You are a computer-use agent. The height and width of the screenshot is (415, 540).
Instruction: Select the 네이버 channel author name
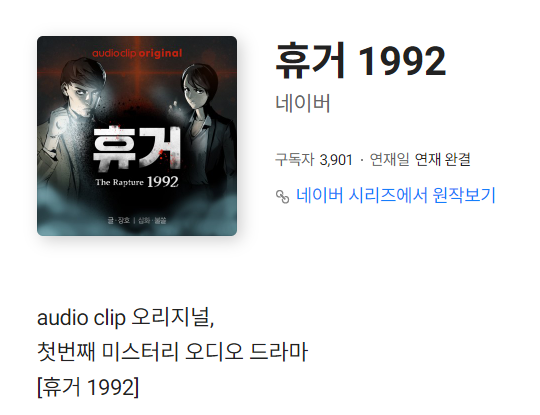tap(303, 103)
